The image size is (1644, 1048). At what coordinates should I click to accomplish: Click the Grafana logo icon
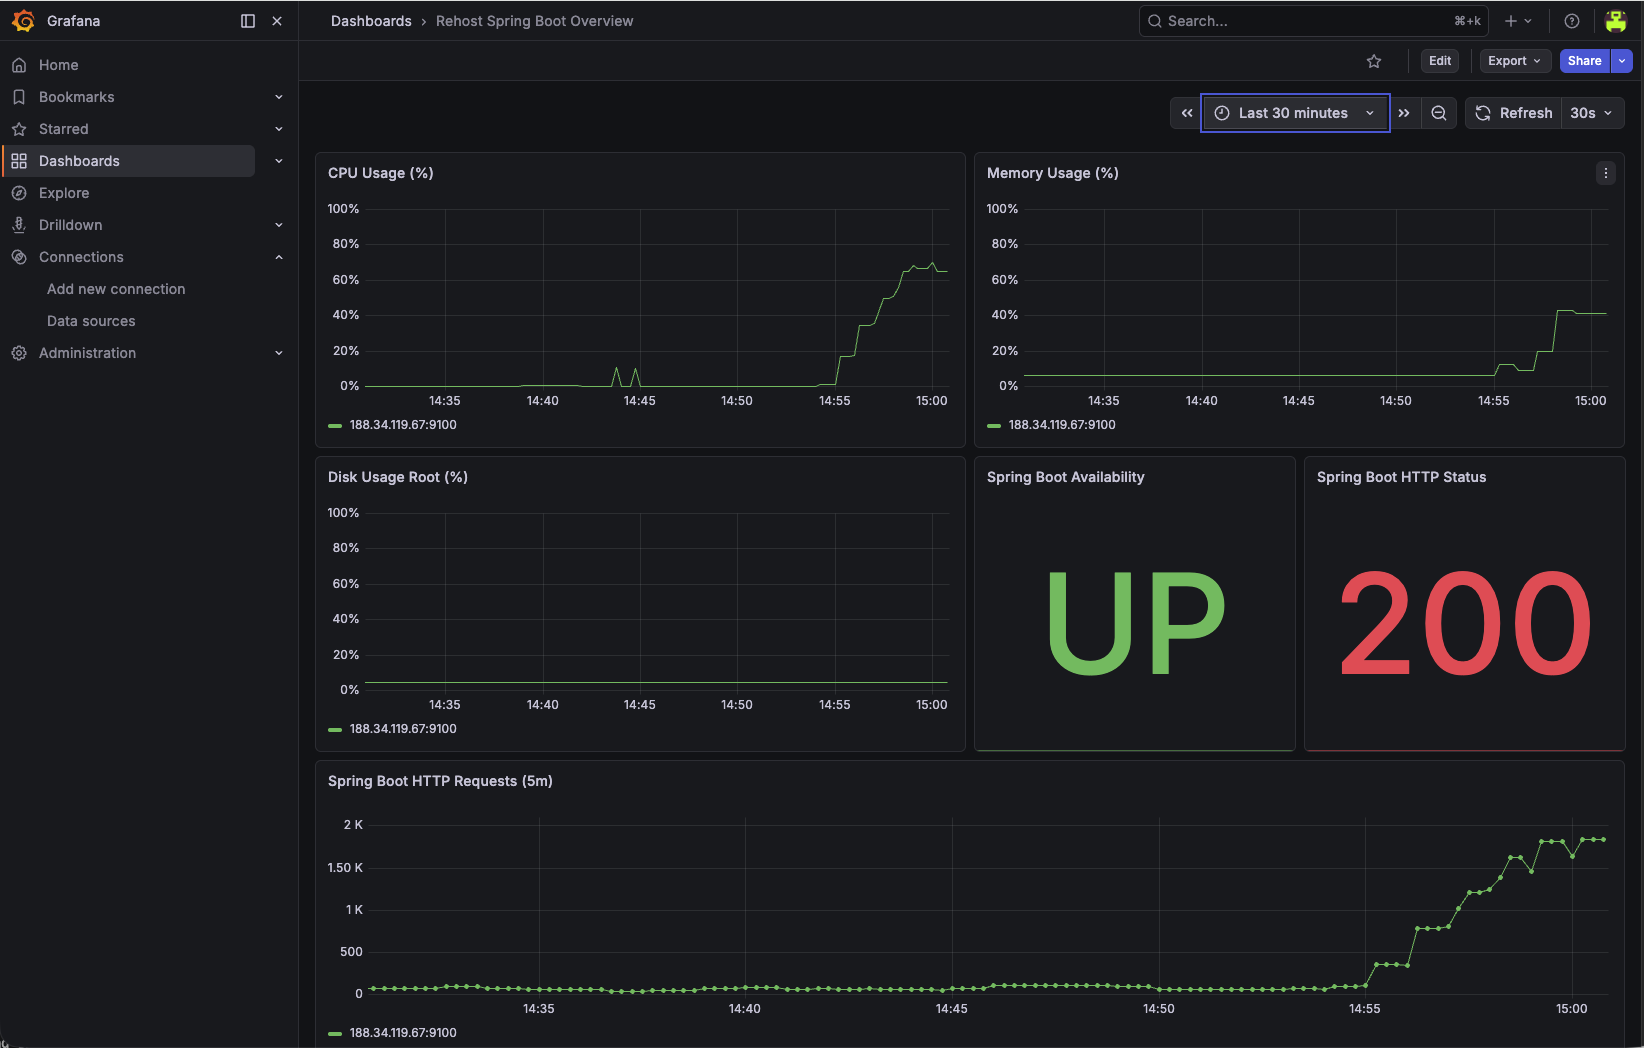pos(23,20)
